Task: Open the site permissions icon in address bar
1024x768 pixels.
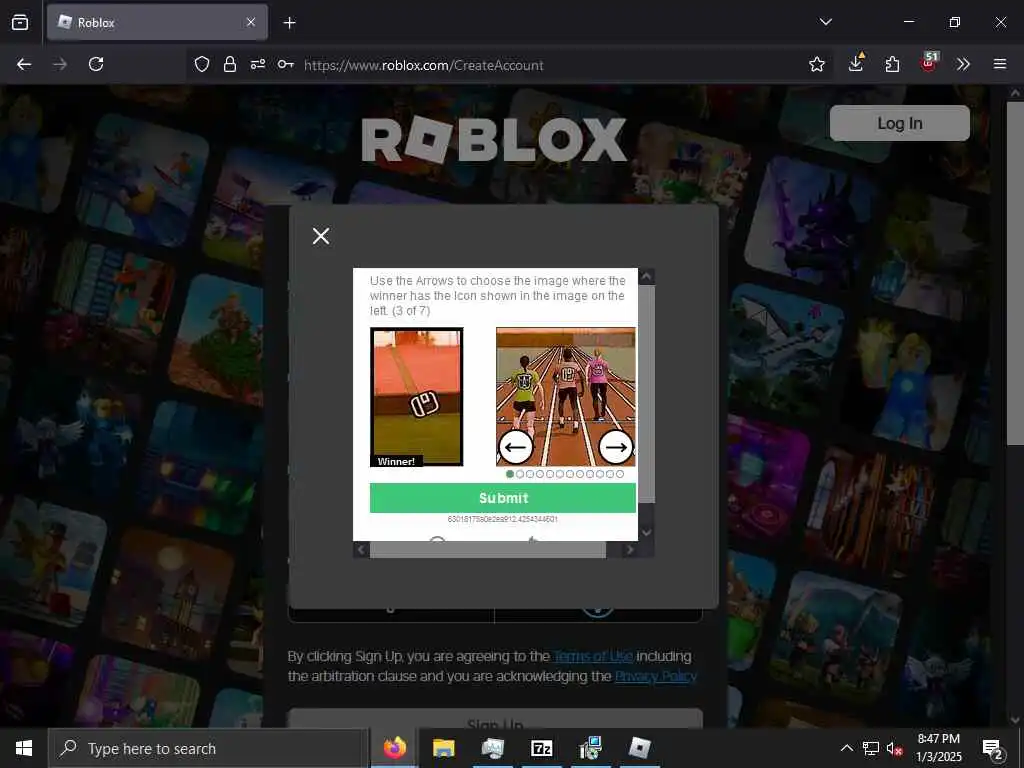Action: (x=257, y=64)
